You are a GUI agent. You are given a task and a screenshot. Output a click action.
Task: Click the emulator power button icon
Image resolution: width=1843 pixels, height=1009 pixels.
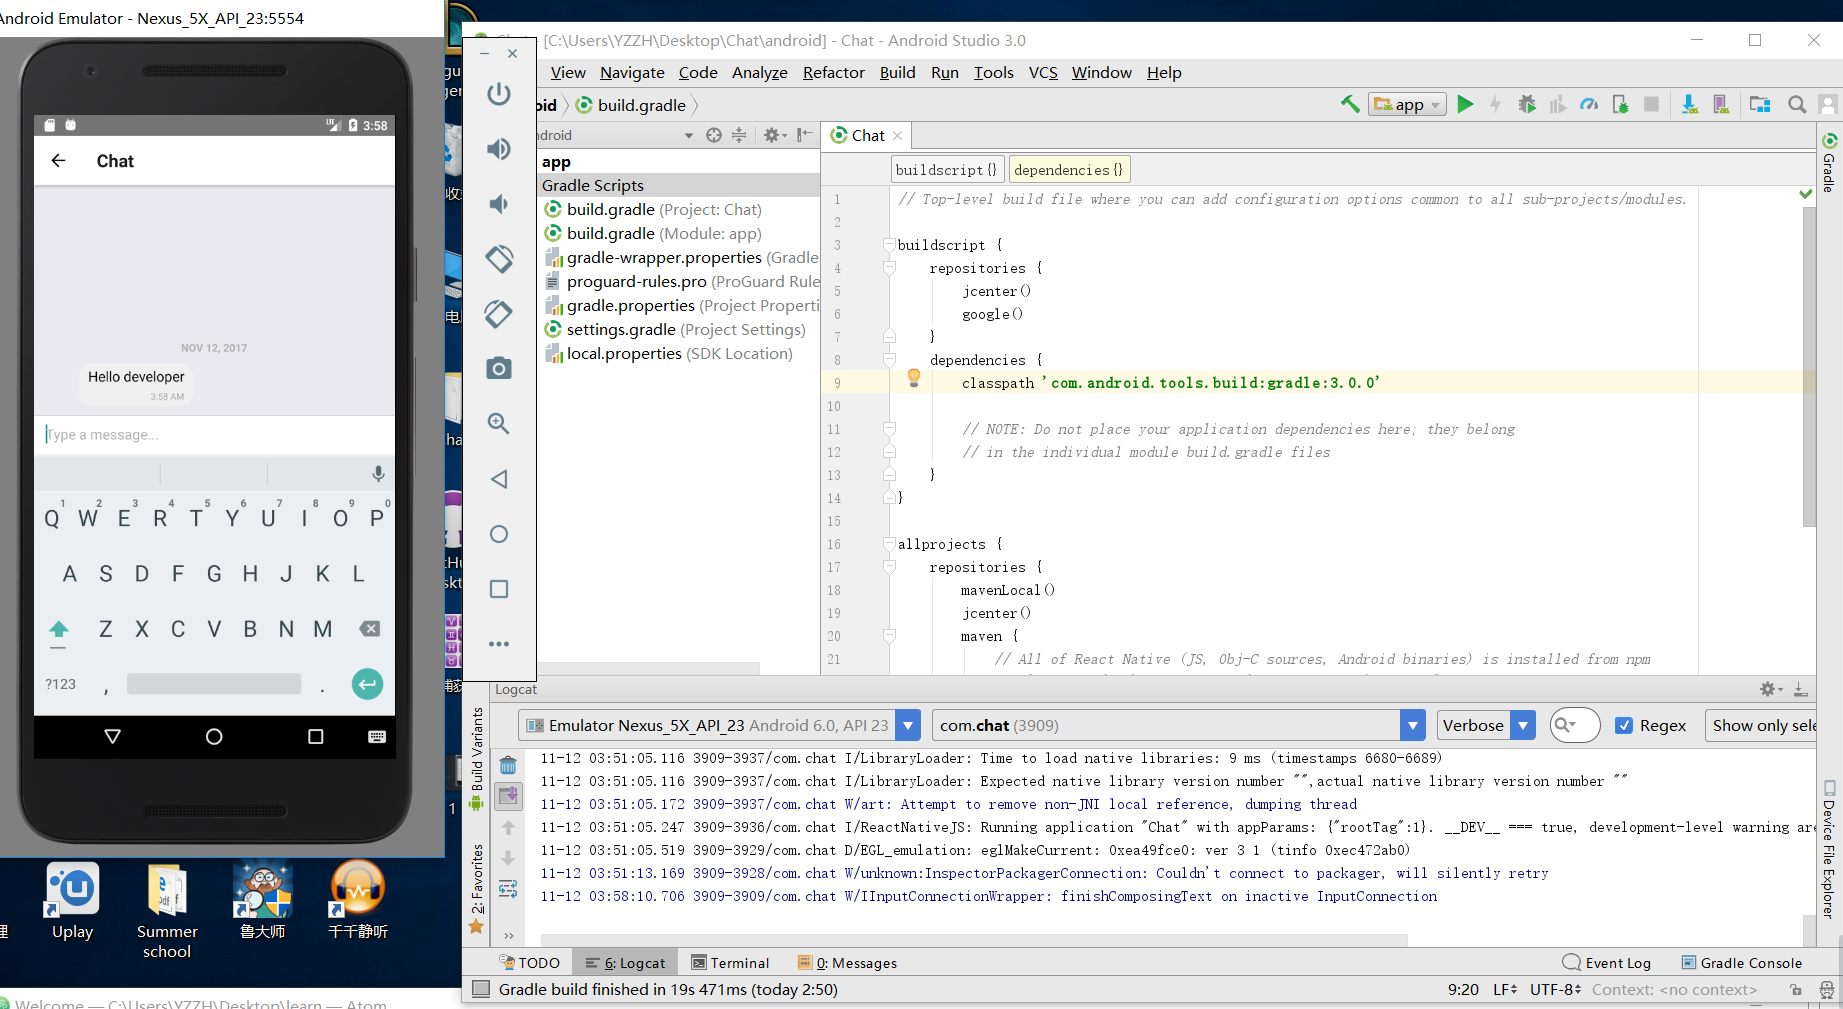pos(499,94)
